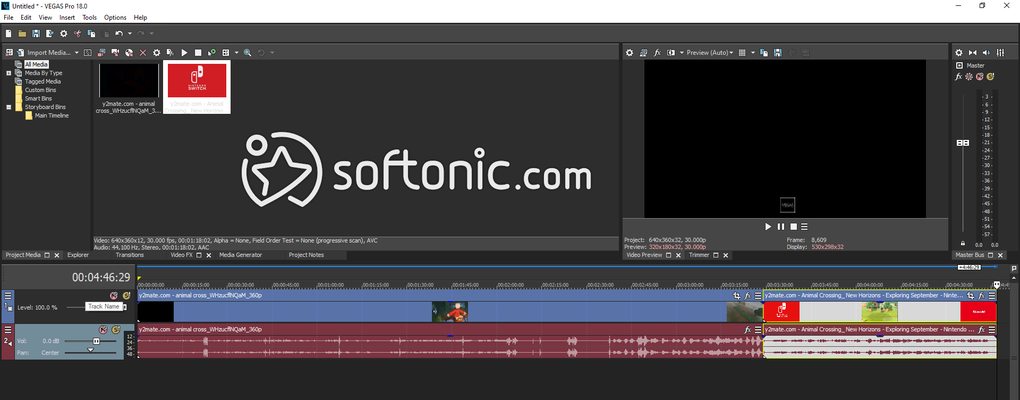Open the Import Media dropdown arrow
Screen dimensions: 1020x400
[77, 53]
